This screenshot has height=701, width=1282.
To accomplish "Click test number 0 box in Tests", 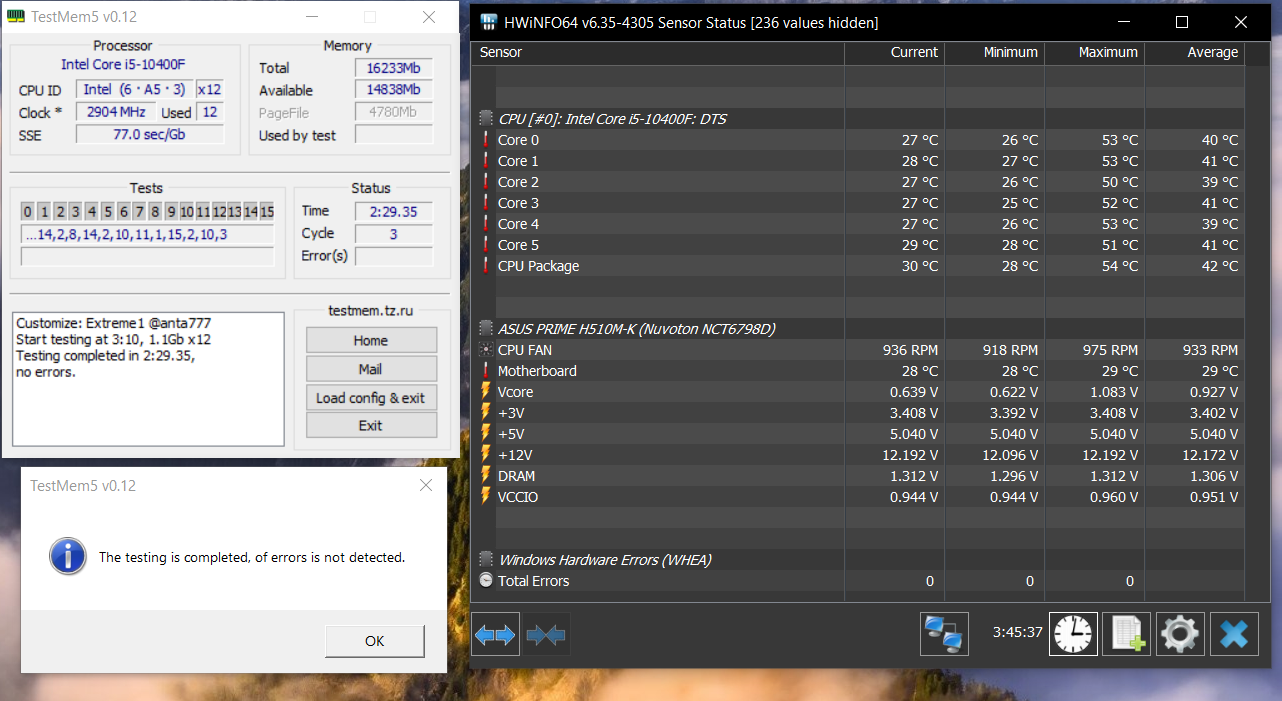I will point(28,212).
